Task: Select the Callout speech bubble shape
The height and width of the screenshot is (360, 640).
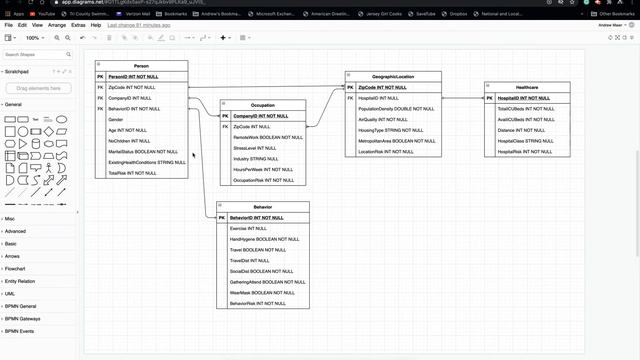Action: click(x=36, y=168)
